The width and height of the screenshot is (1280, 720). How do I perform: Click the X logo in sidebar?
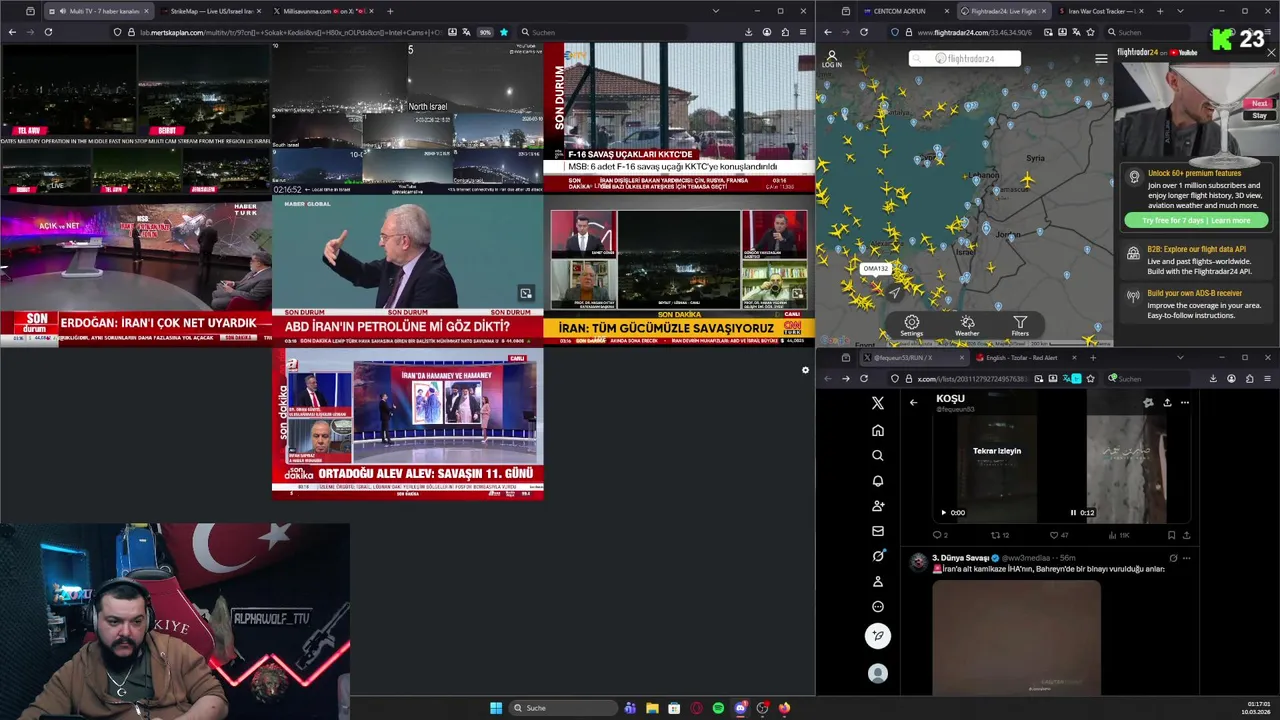coord(878,403)
